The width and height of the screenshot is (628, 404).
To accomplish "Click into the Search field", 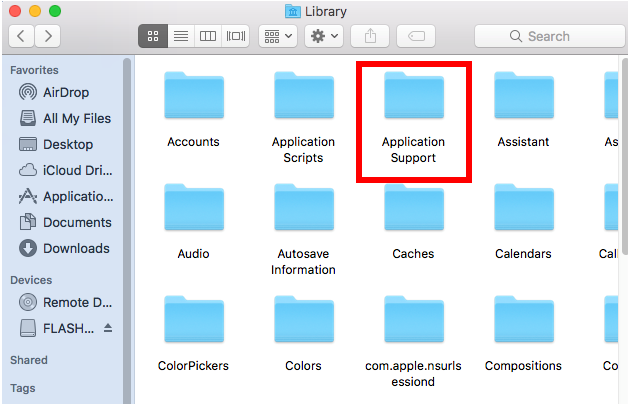I will (550, 36).
